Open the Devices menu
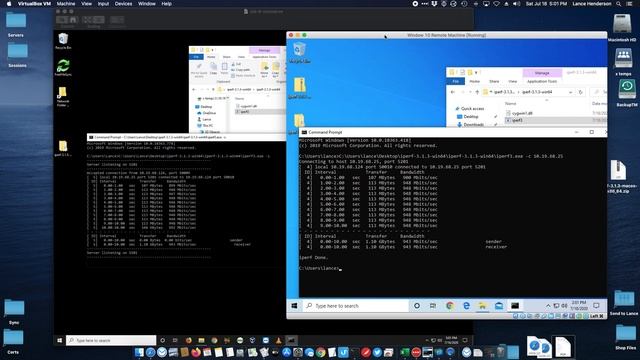The height and width of the screenshot is (360, 640). coord(123,4)
